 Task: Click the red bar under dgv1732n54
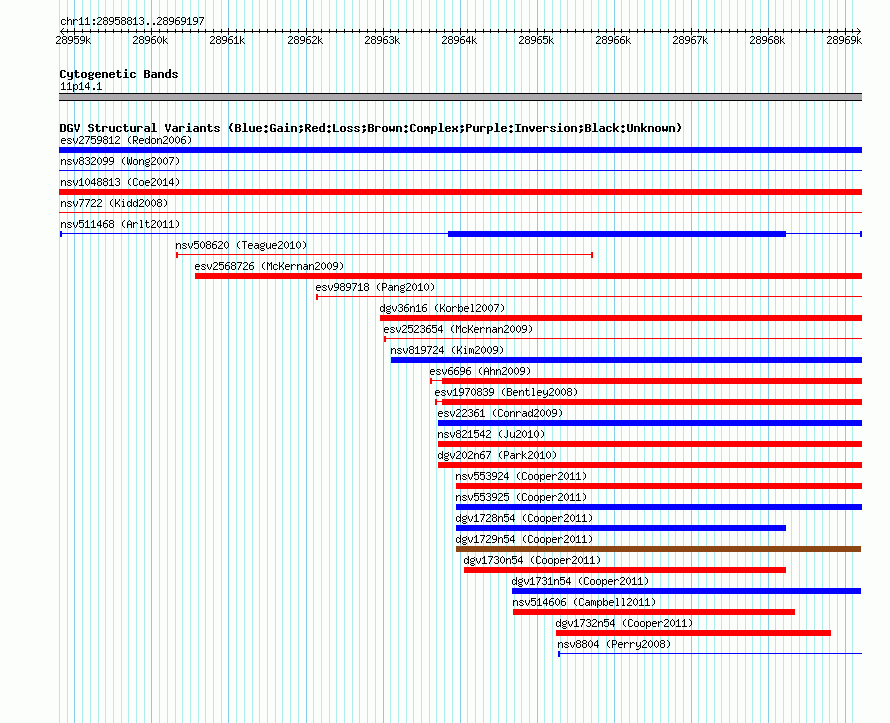(x=694, y=633)
